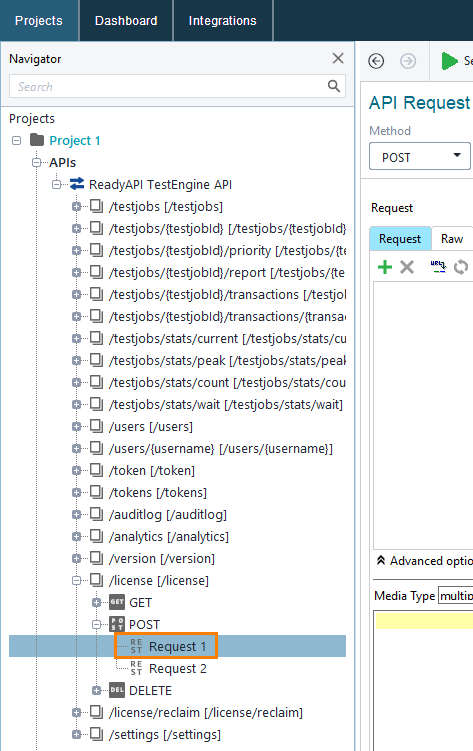473x751 pixels.
Task: Click the REST icon beside Request 1
Action: (x=136, y=646)
